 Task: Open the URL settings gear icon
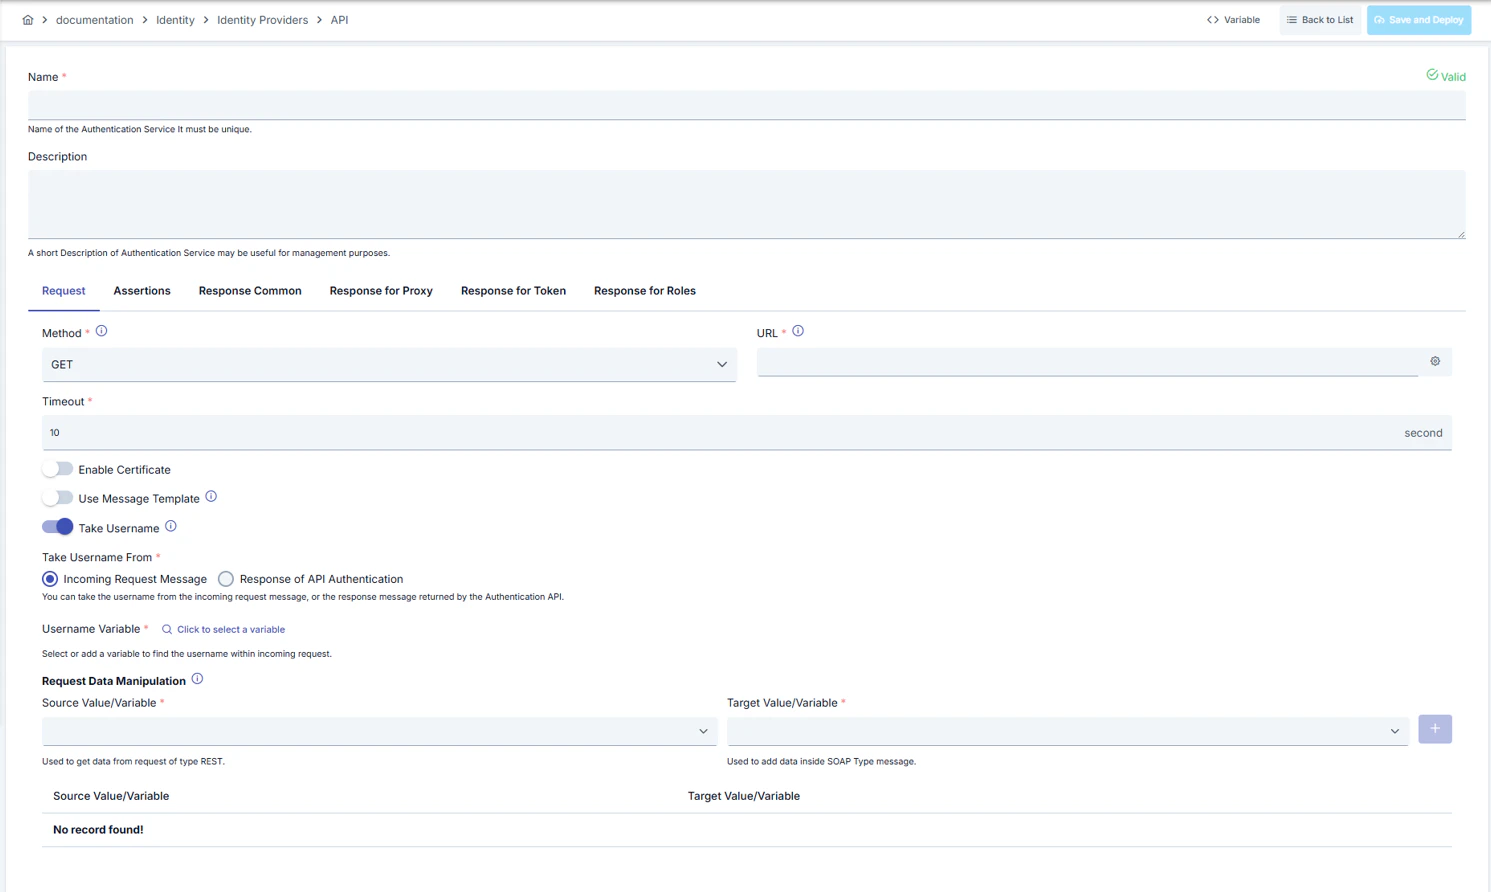click(x=1435, y=361)
